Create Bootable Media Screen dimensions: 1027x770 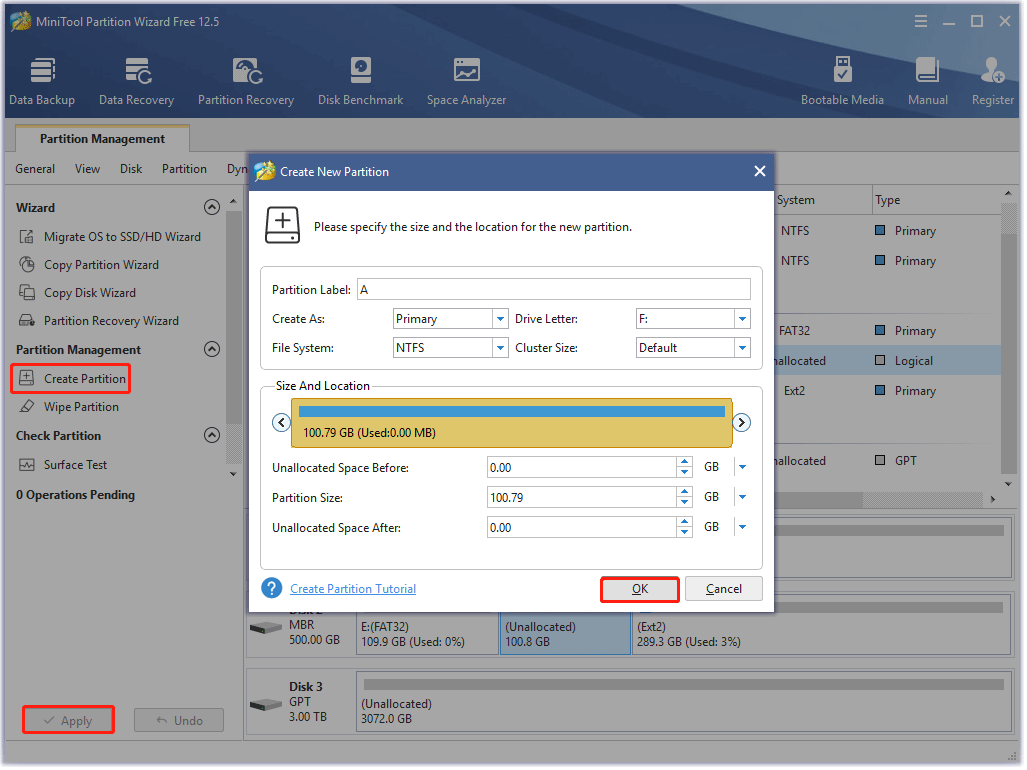point(844,82)
